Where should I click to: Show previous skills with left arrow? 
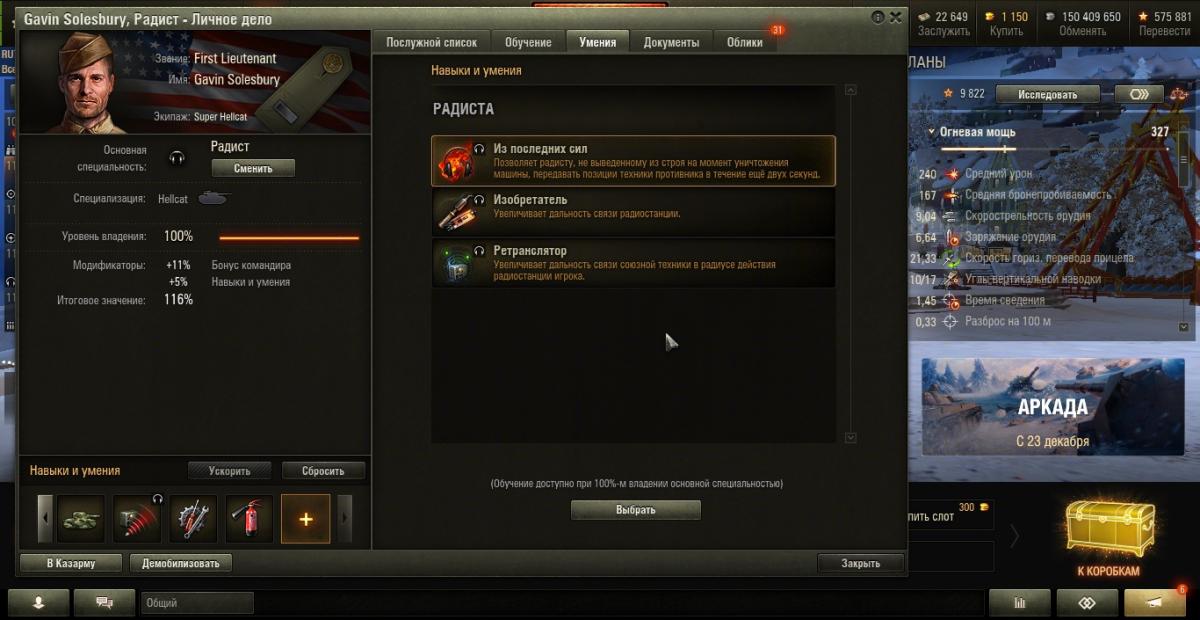tap(44, 519)
